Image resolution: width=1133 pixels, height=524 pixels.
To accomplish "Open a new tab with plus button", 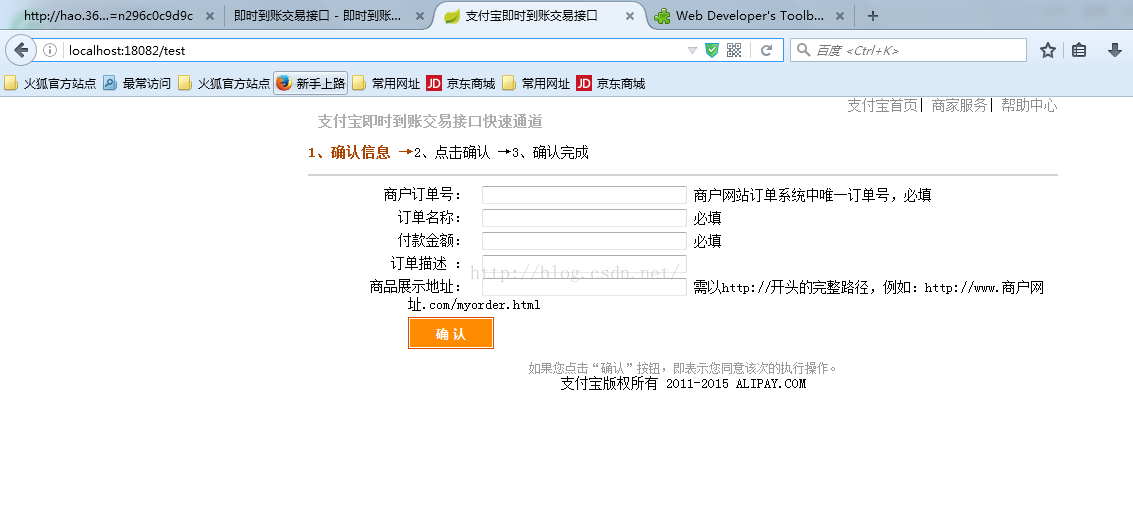I will tap(873, 16).
